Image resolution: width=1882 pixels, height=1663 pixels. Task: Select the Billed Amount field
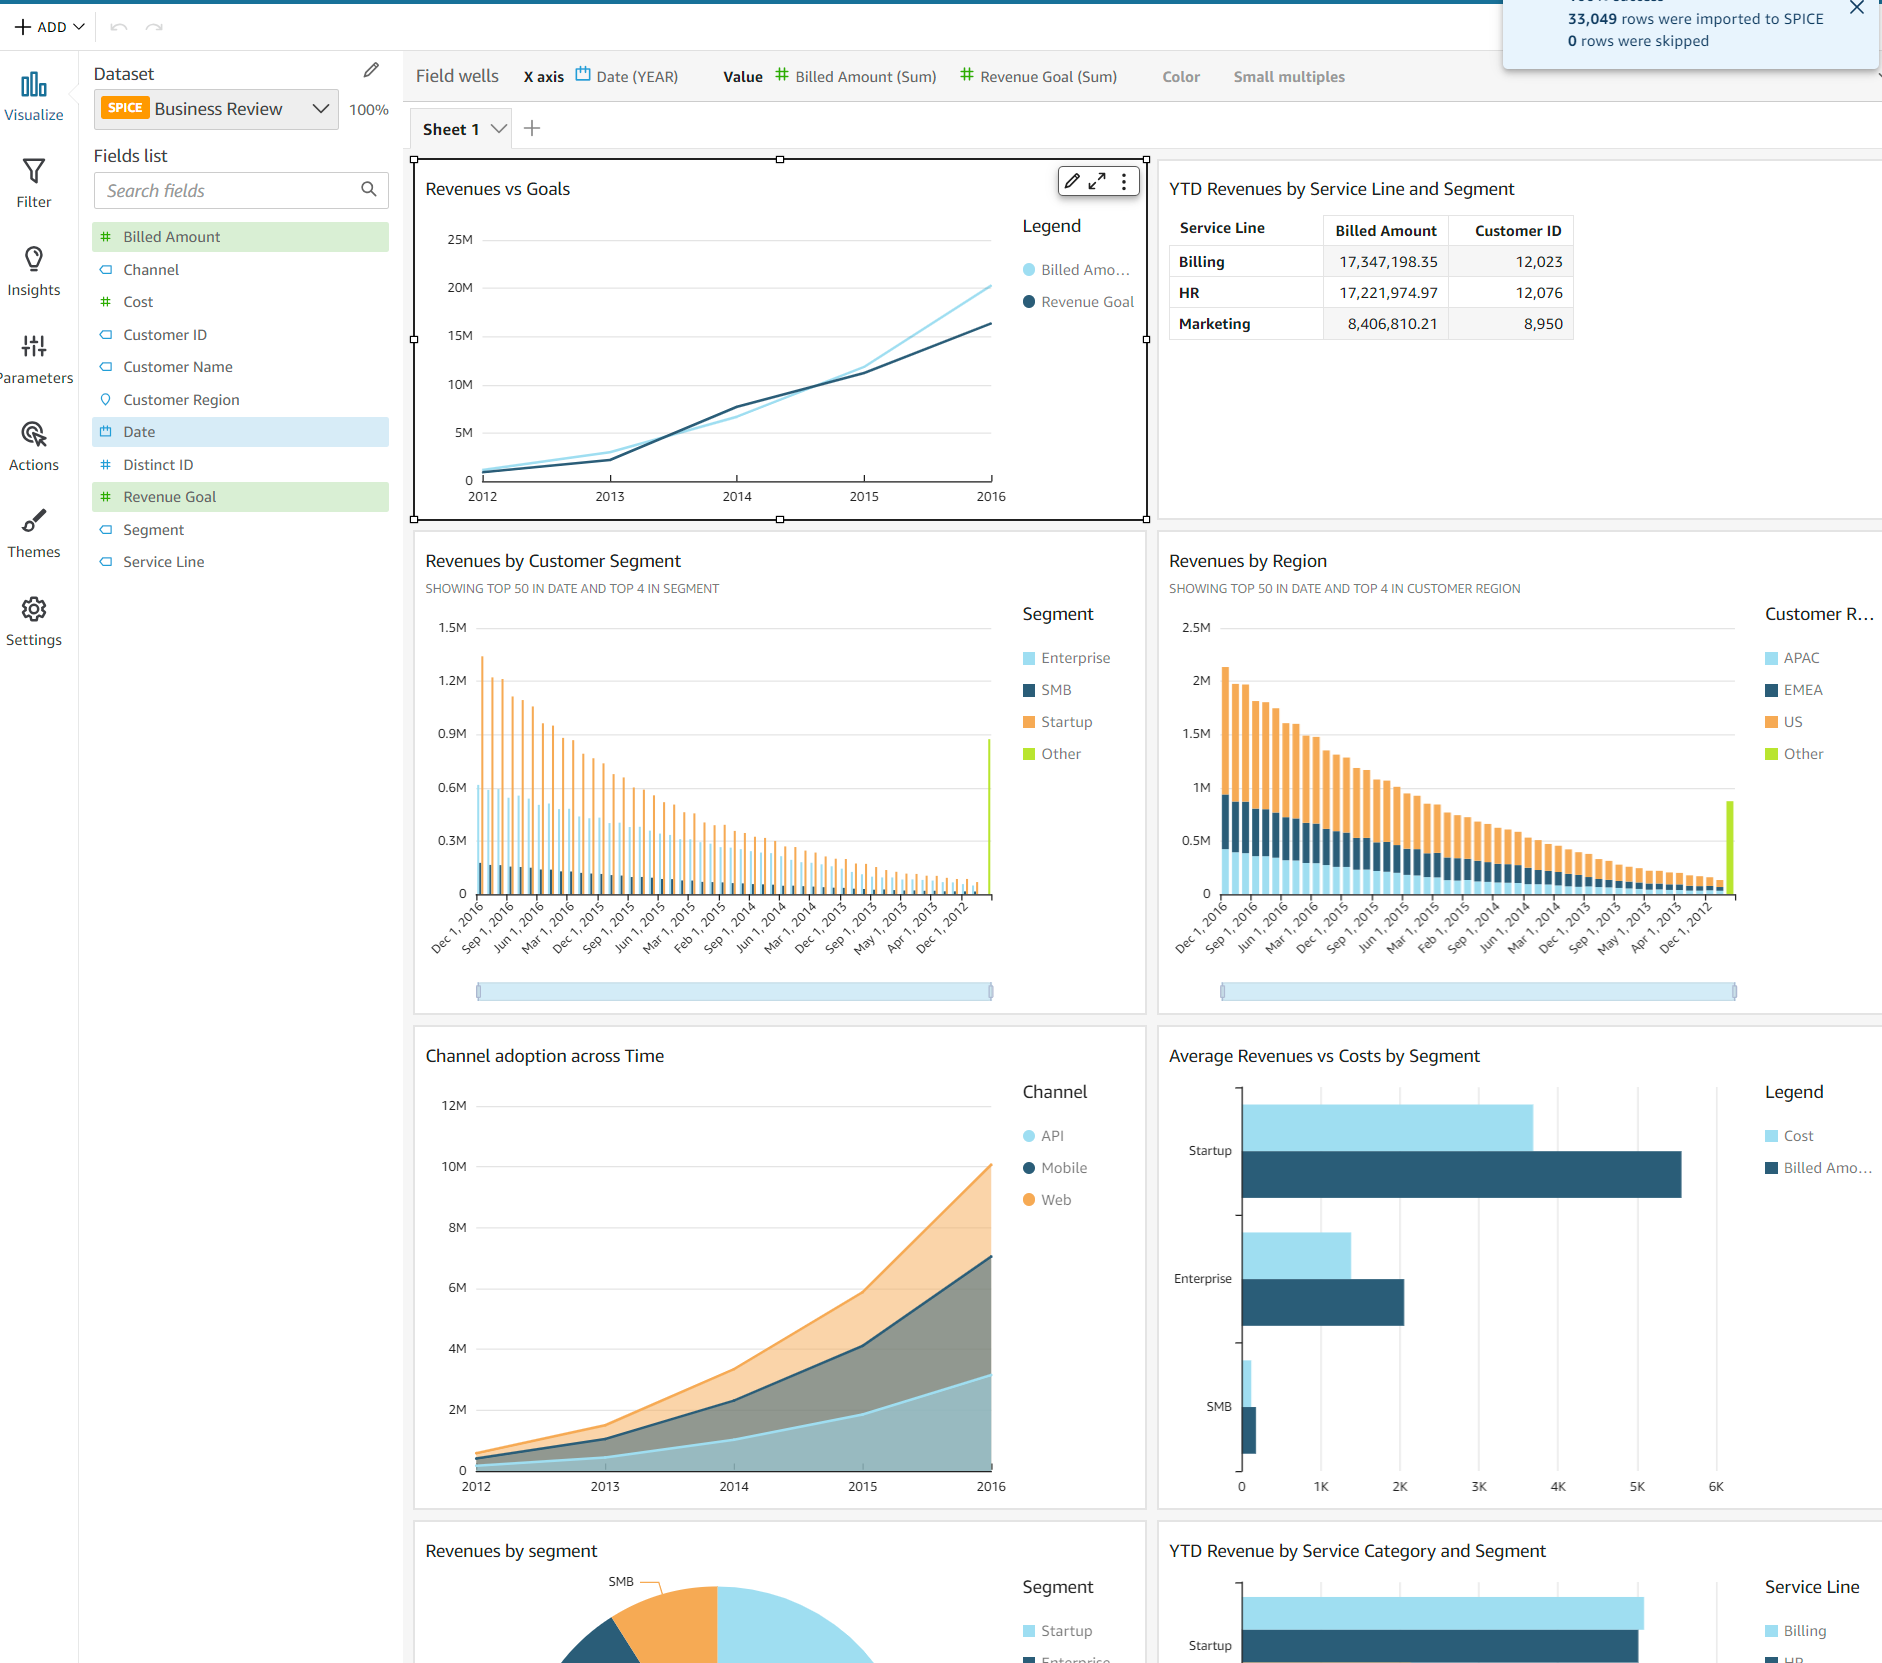tap(240, 237)
